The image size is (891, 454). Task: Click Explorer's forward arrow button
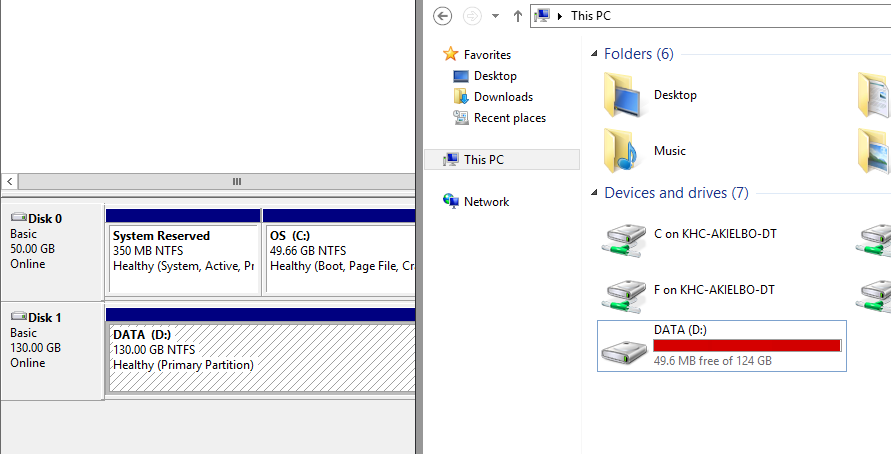coord(472,16)
